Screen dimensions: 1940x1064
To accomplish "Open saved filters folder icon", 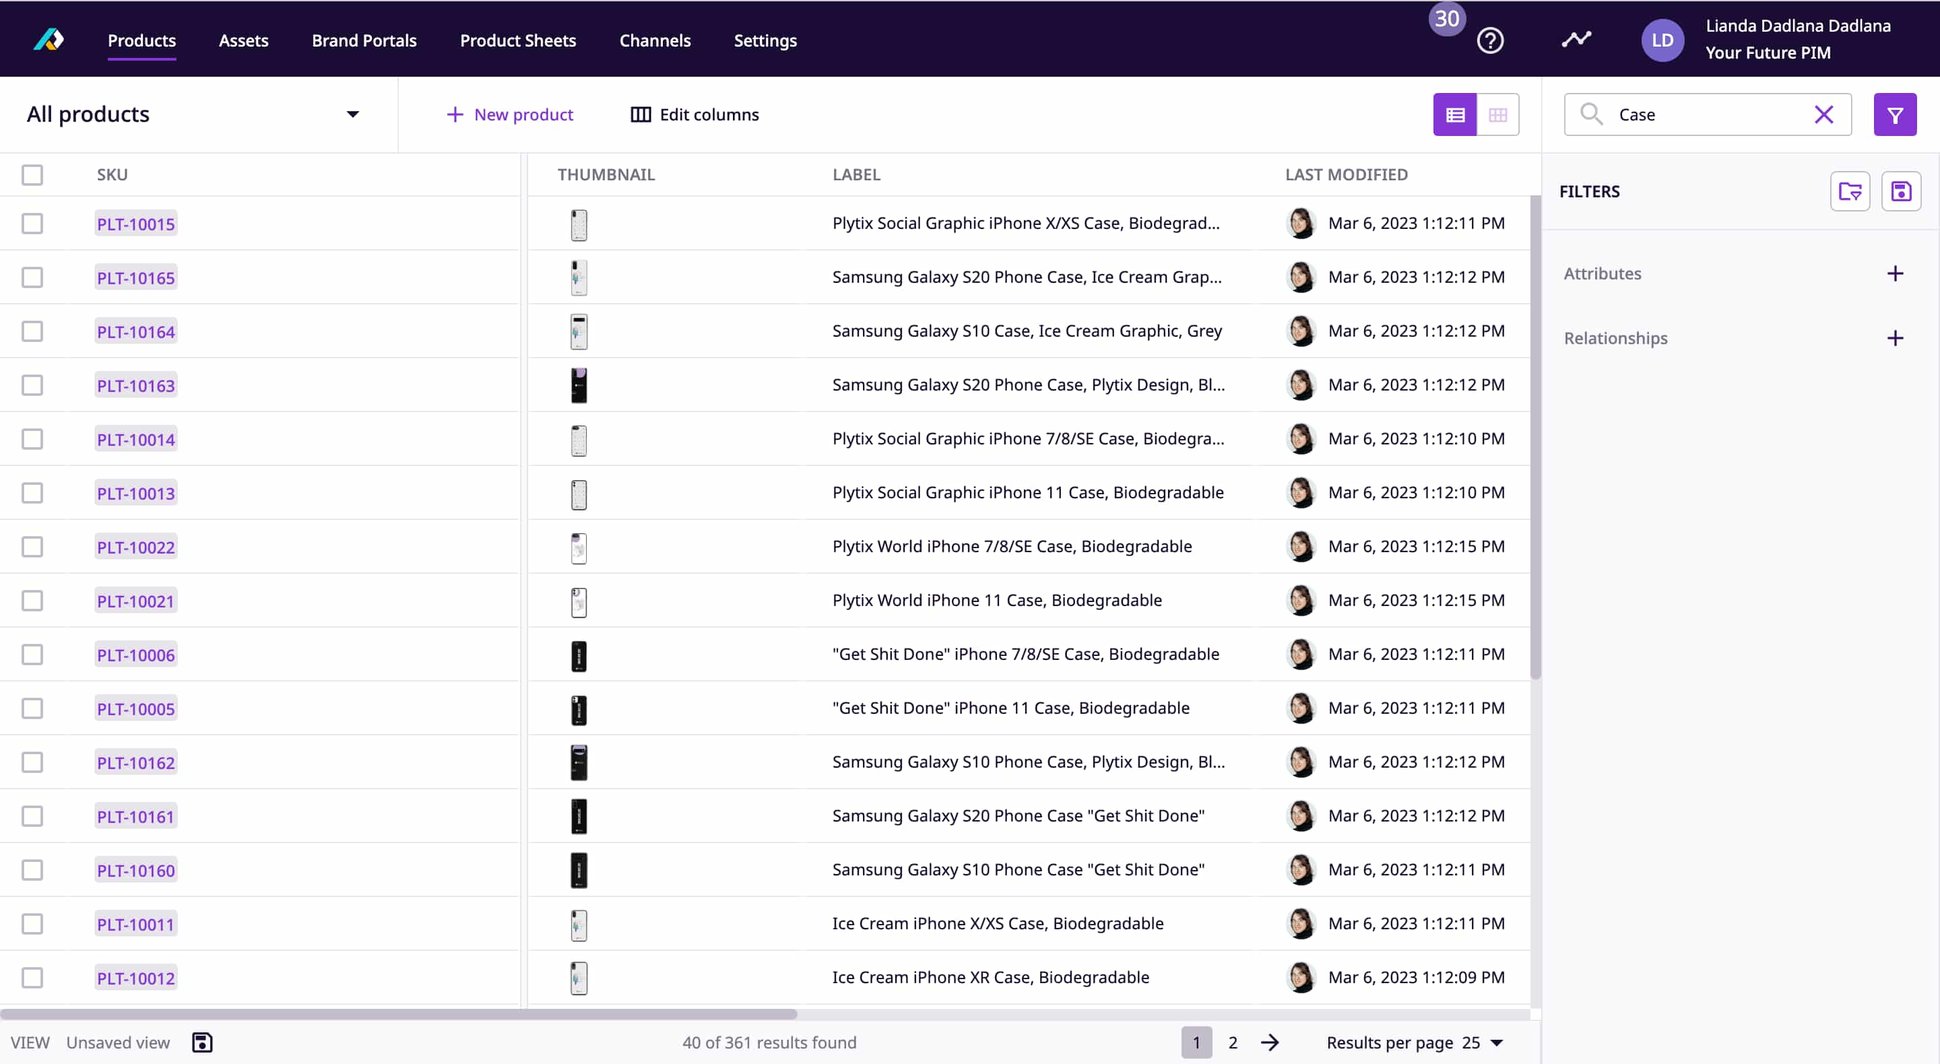I will point(1849,191).
